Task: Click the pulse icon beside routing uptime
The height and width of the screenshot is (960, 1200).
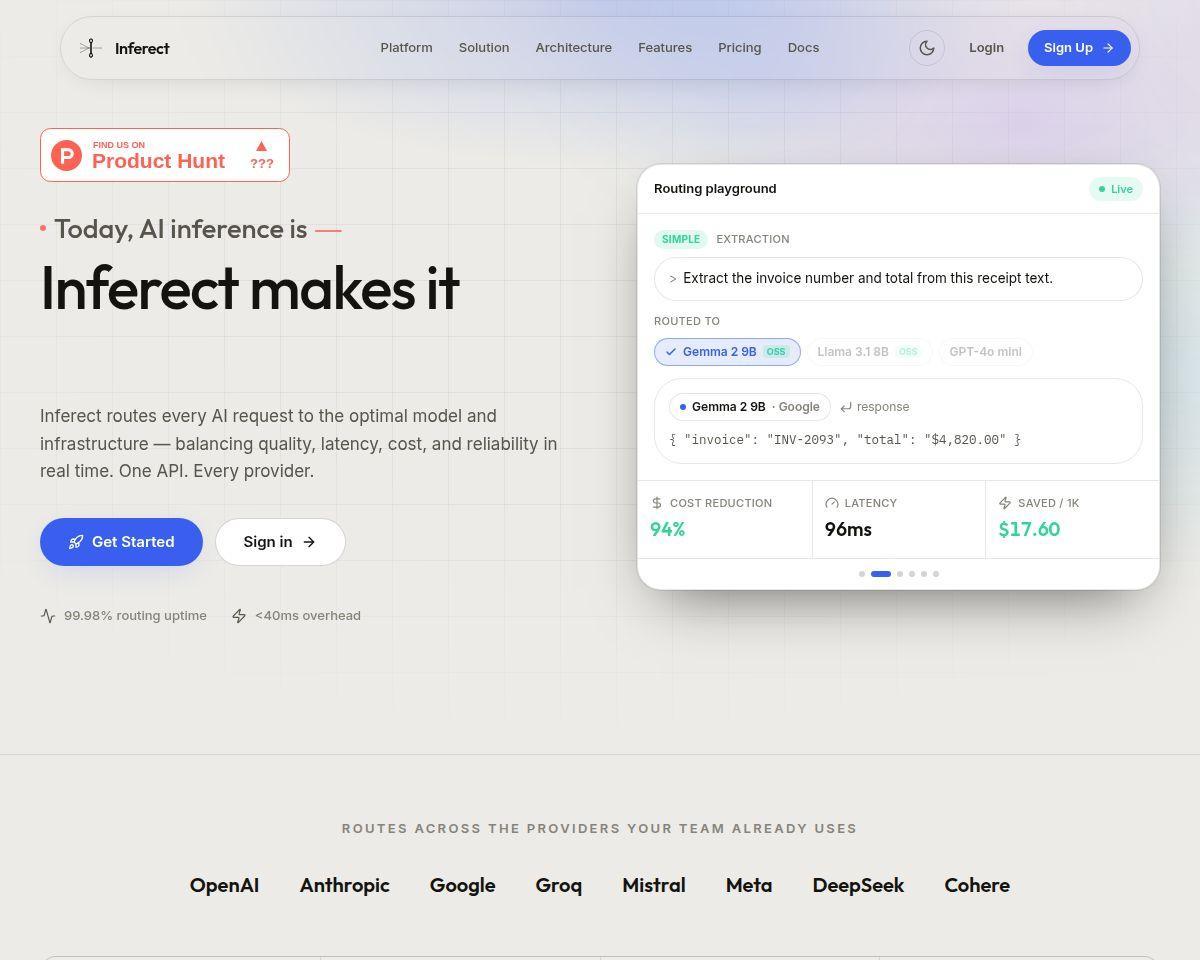Action: [x=48, y=616]
